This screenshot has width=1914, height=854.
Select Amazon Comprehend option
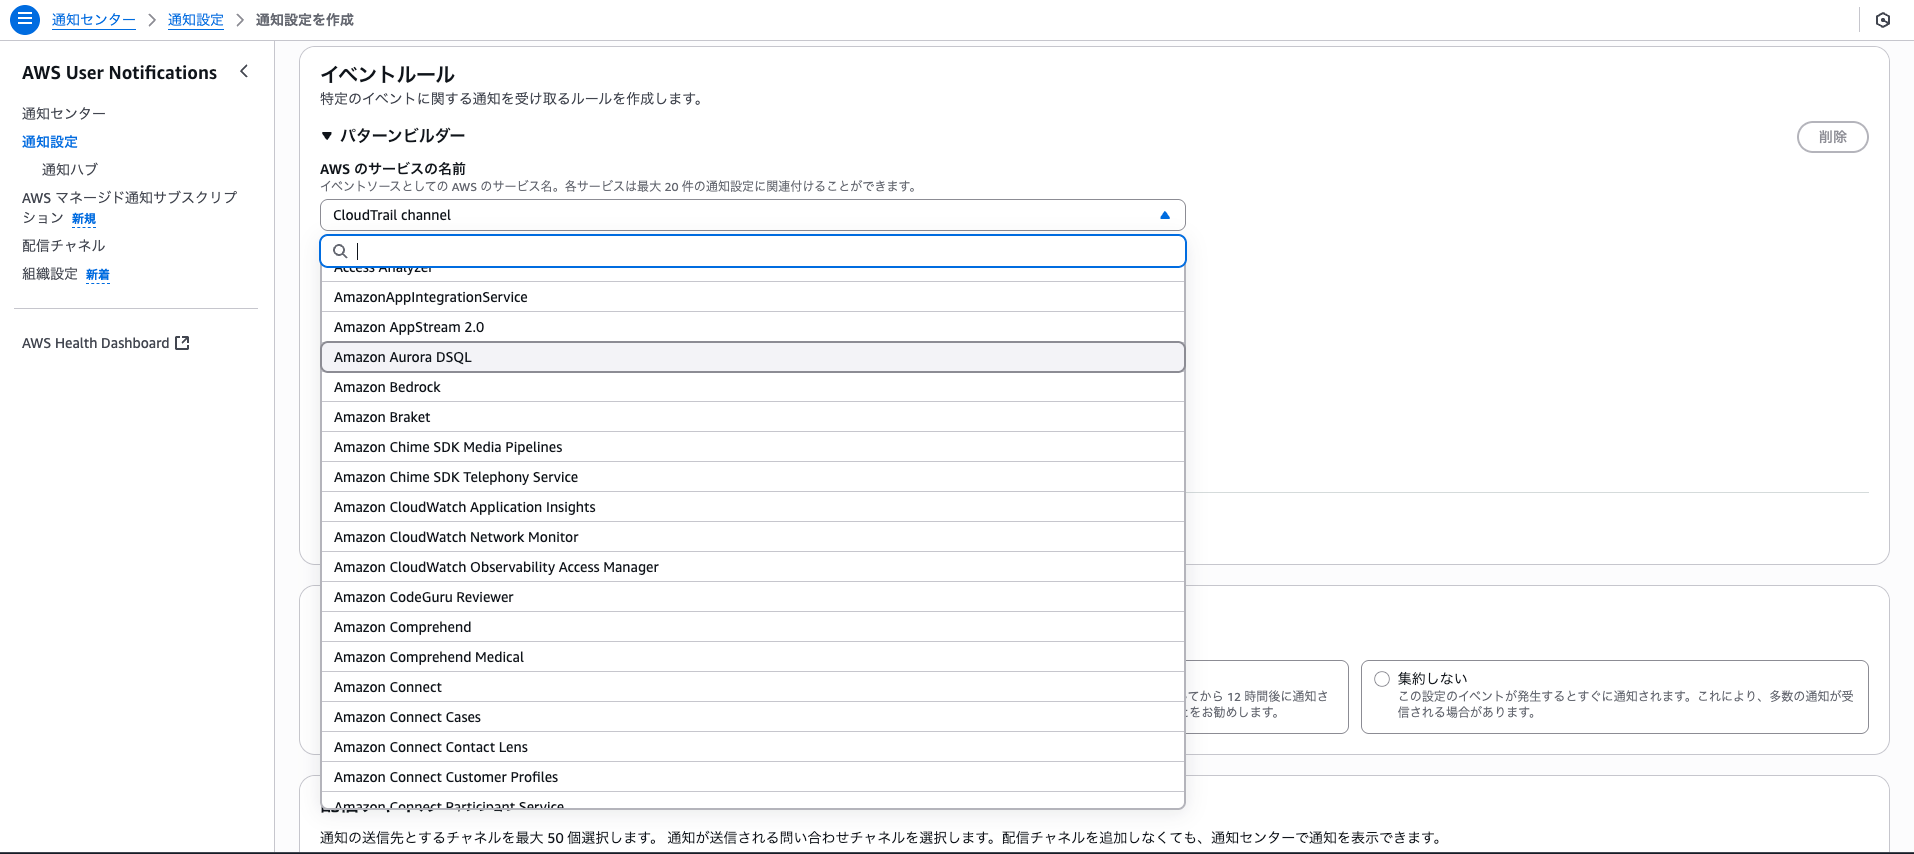coord(752,627)
